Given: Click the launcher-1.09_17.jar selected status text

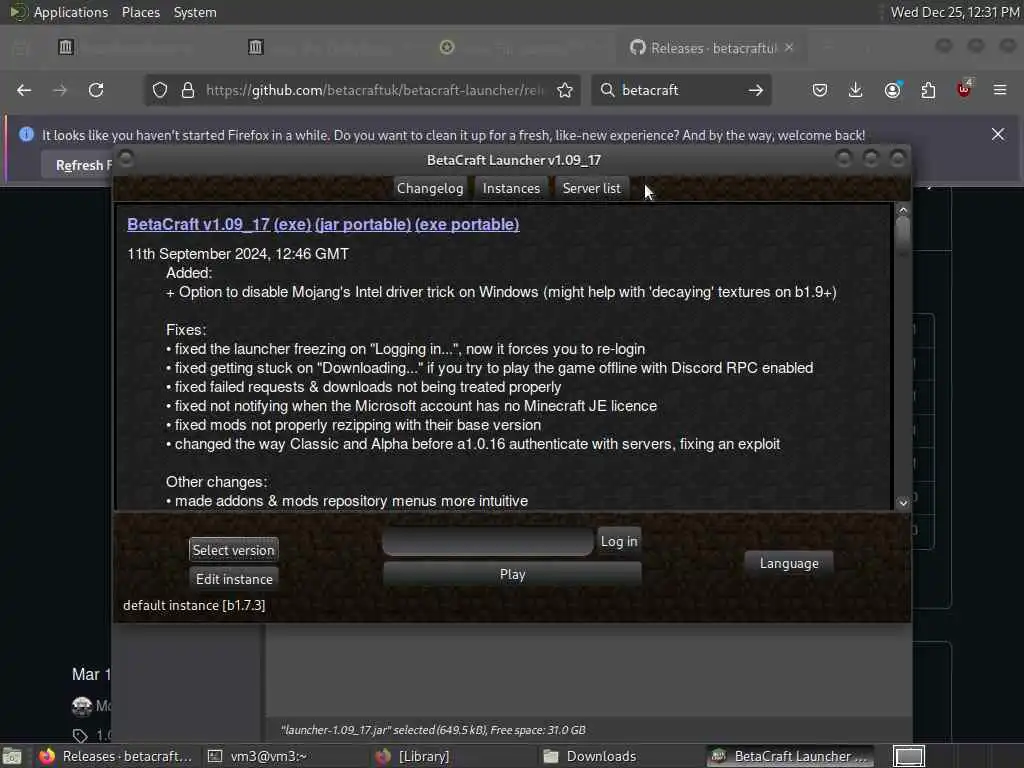Looking at the screenshot, I should coord(433,729).
